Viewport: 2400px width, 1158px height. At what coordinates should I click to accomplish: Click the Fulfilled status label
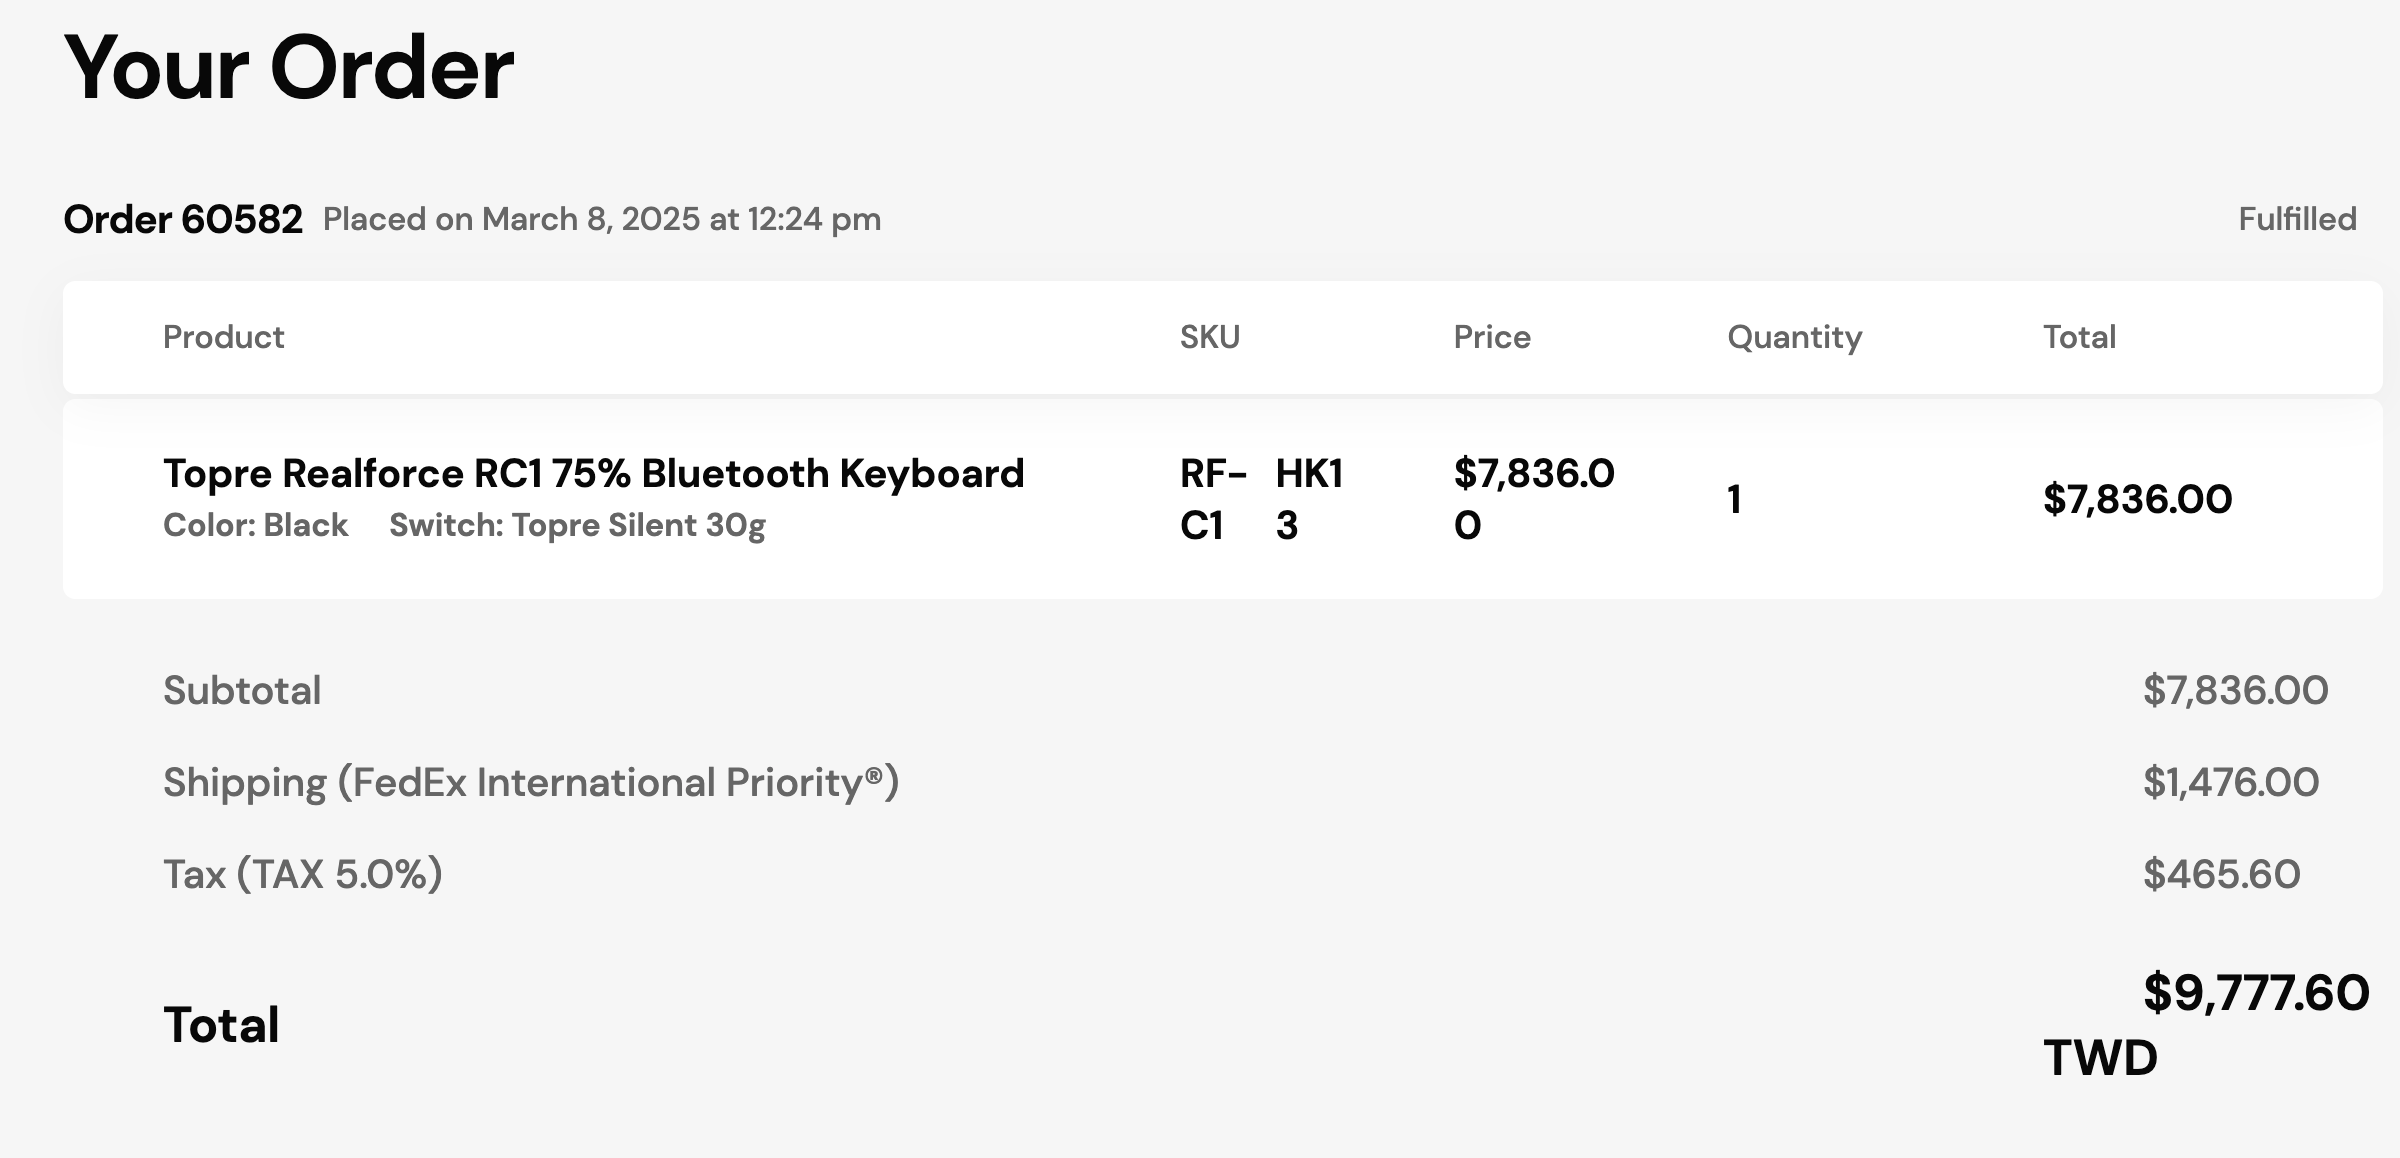2297,219
